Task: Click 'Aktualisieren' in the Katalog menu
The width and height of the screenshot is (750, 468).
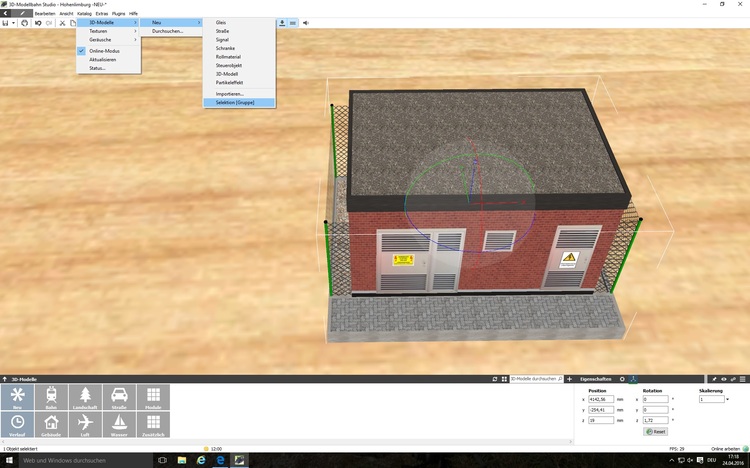Action: (x=103, y=59)
